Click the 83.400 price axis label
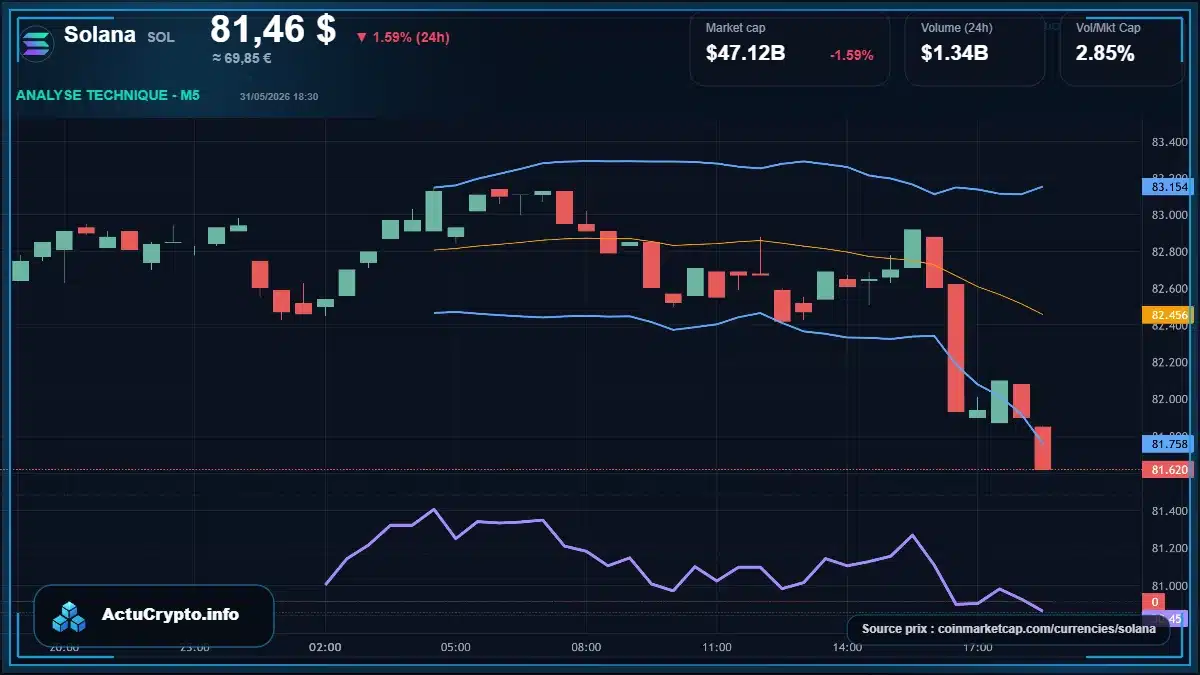1200x675 pixels. (1169, 141)
